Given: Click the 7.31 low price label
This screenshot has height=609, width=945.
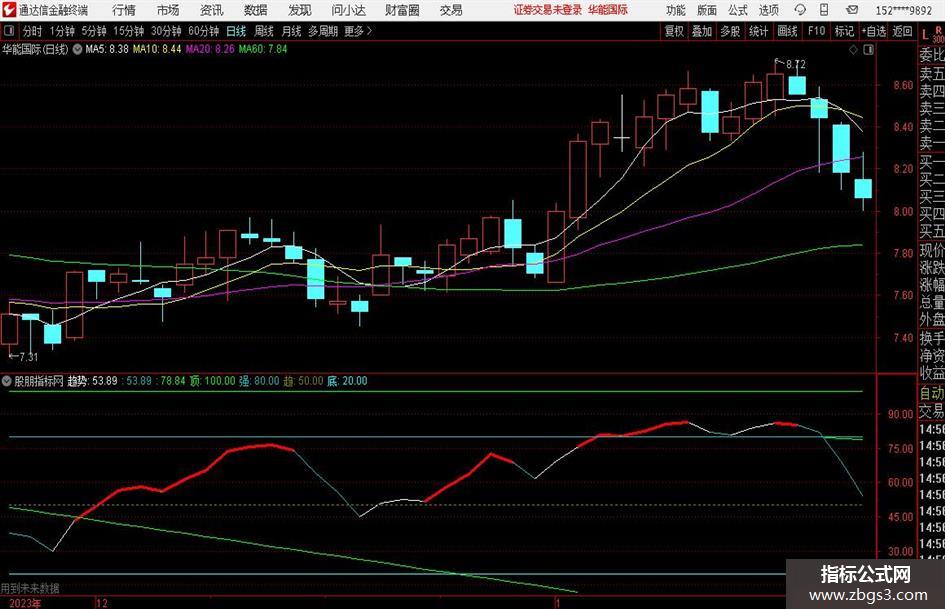Looking at the screenshot, I should tap(28, 357).
